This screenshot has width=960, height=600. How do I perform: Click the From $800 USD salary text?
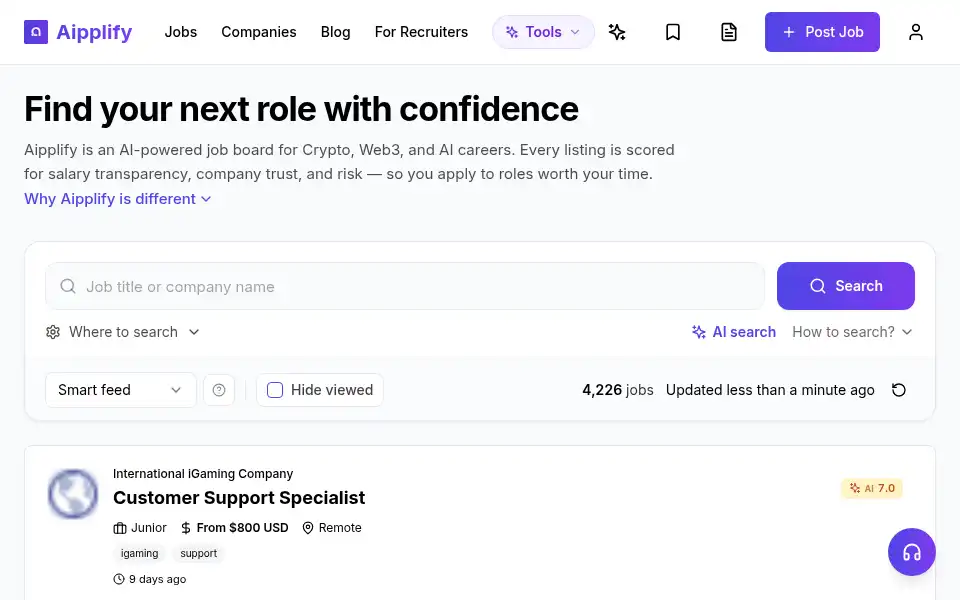(242, 528)
